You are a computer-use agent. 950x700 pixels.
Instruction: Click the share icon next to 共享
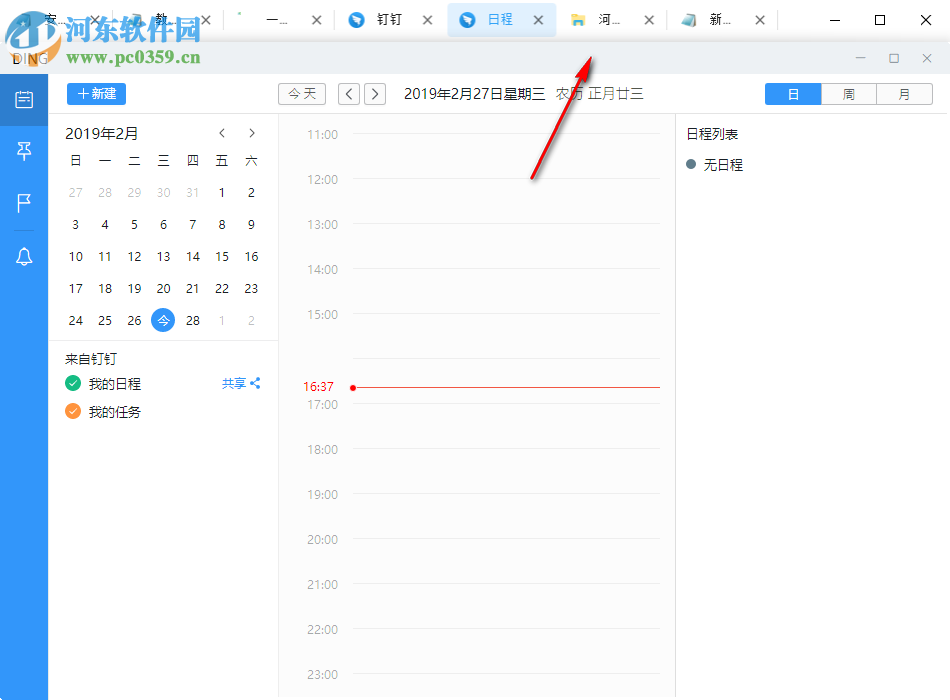click(x=260, y=383)
